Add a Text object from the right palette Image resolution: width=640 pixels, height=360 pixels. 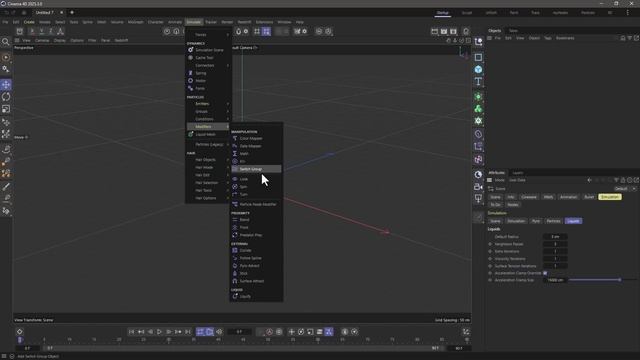(478, 82)
